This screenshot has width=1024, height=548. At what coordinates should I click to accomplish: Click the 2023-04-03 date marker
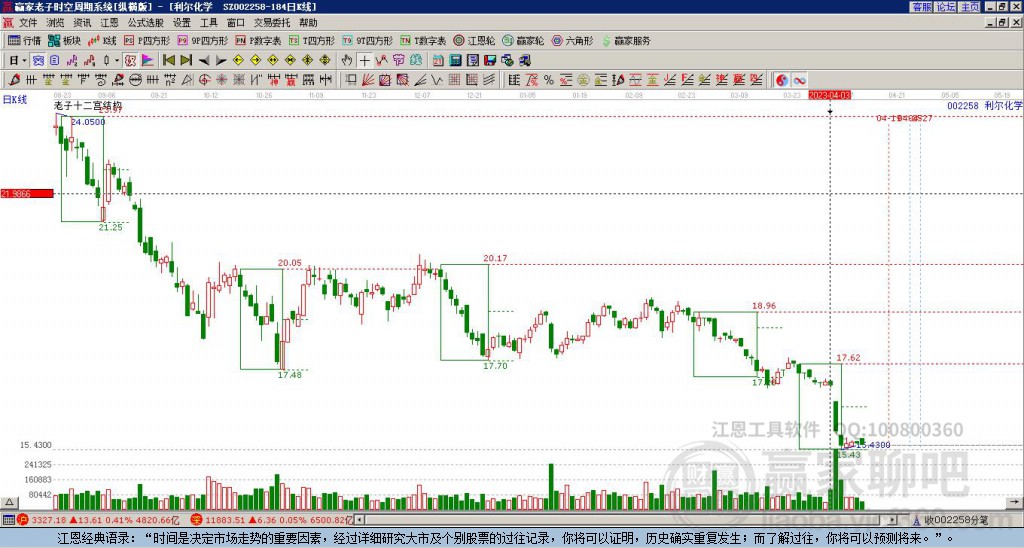point(829,95)
